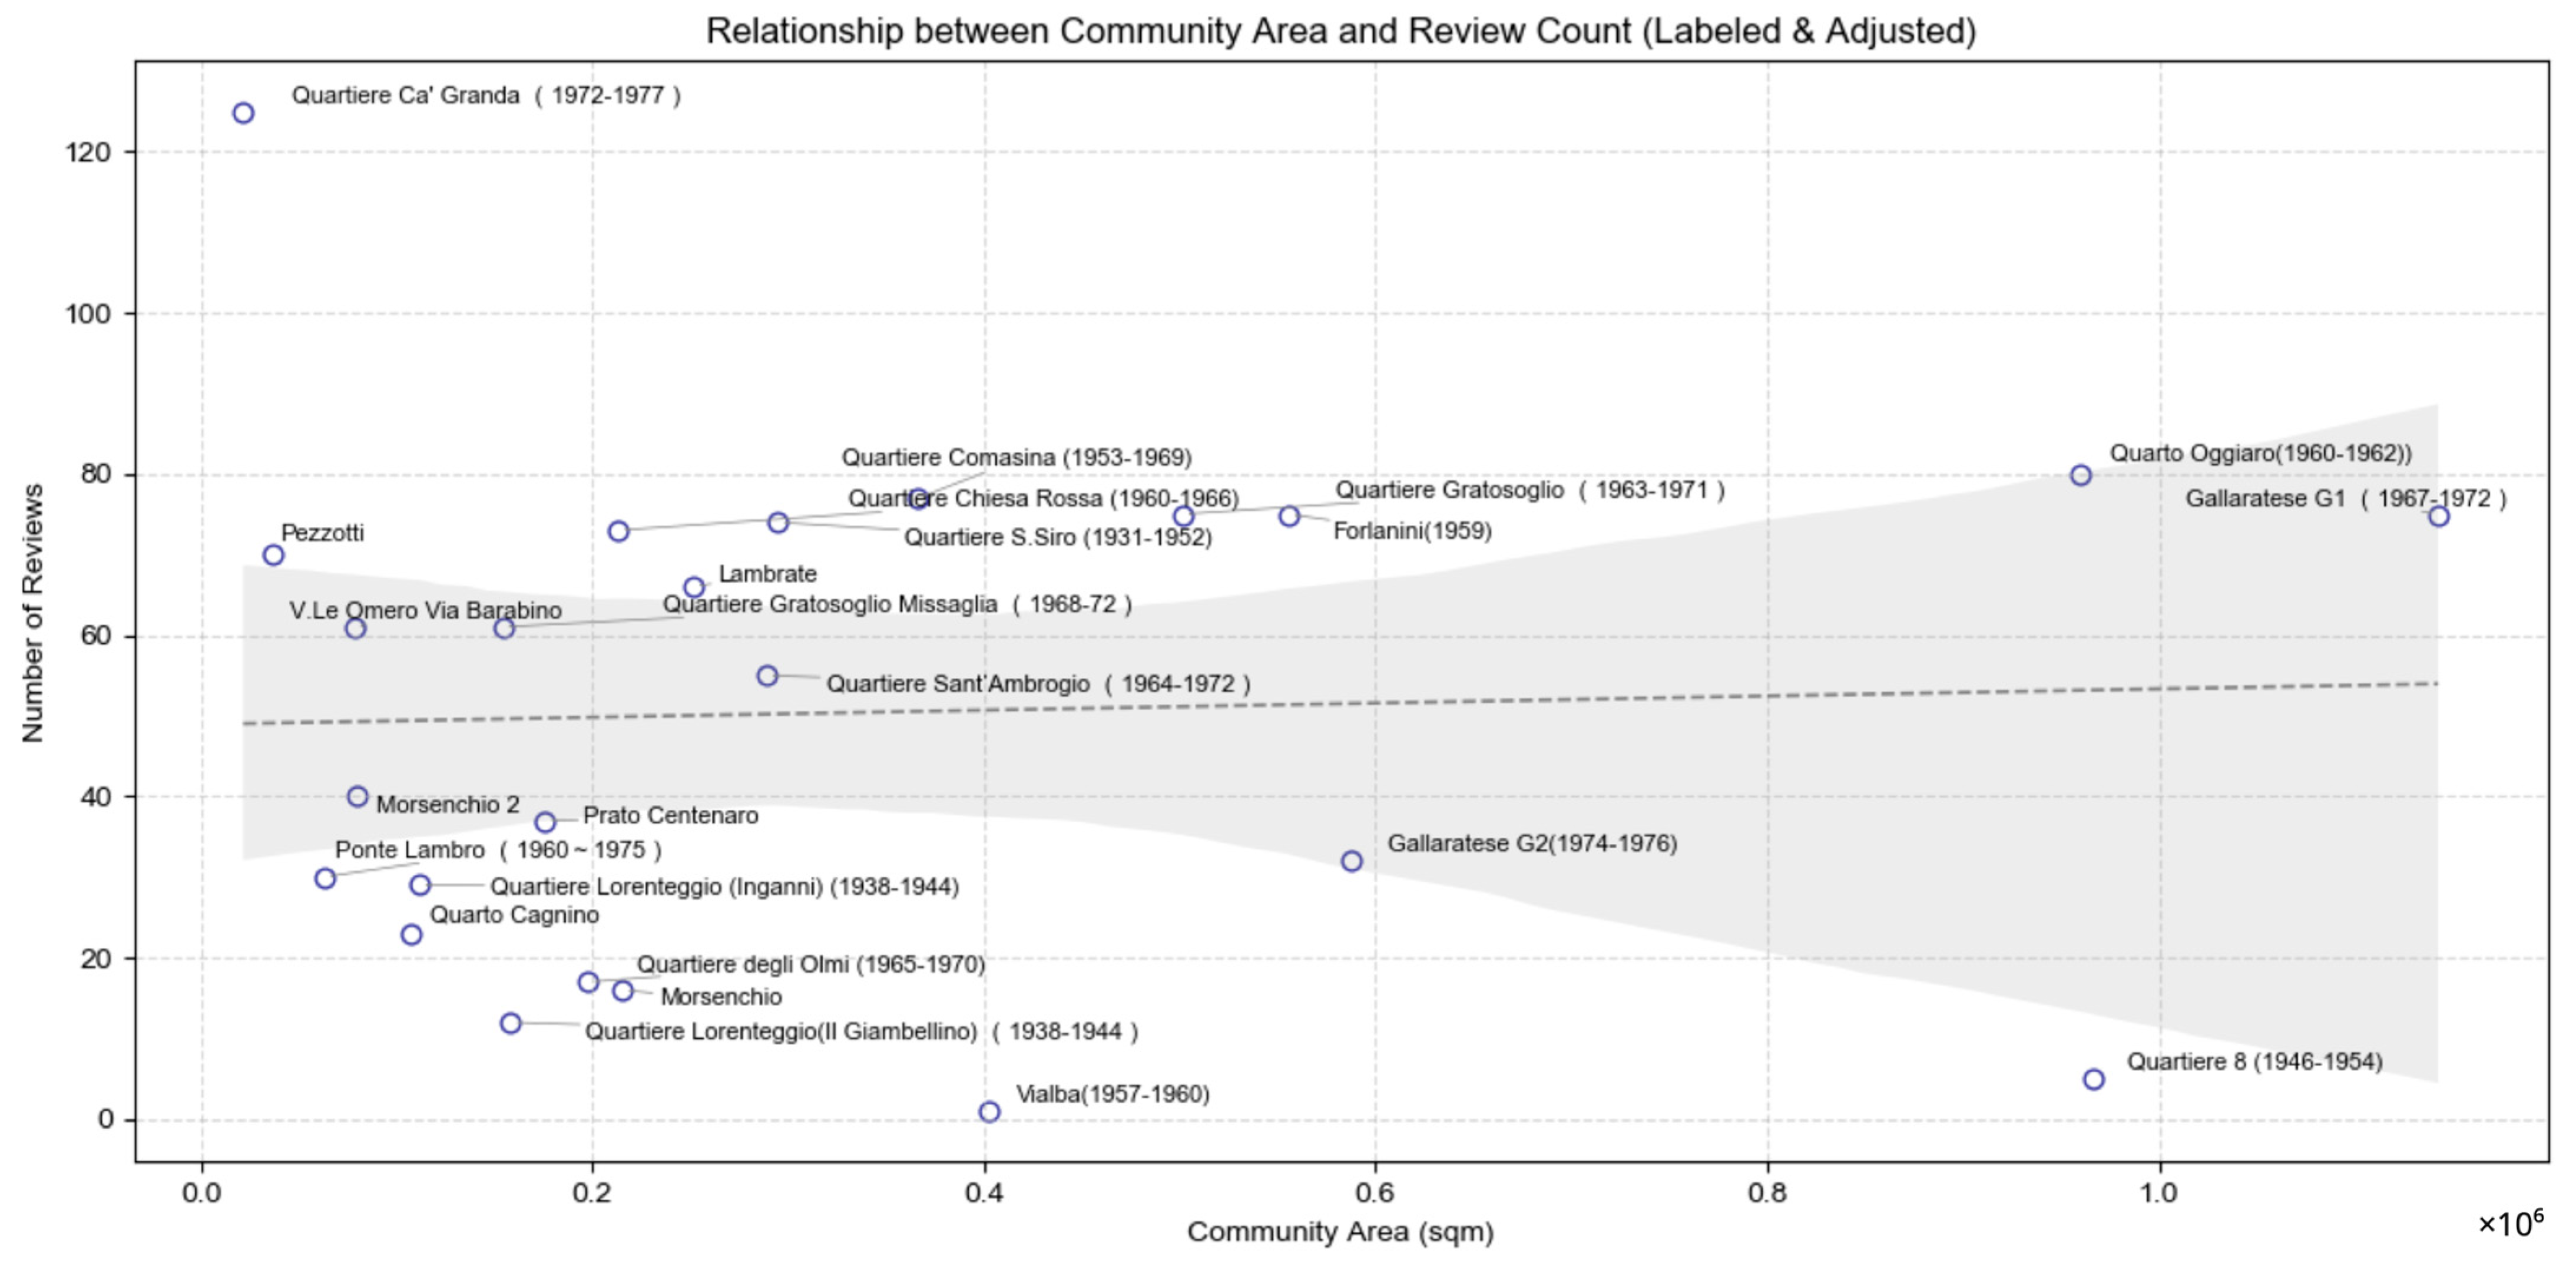Viewport: 2576px width, 1263px height.
Task: Select the Morsenchio 2 data point
Action: point(358,797)
